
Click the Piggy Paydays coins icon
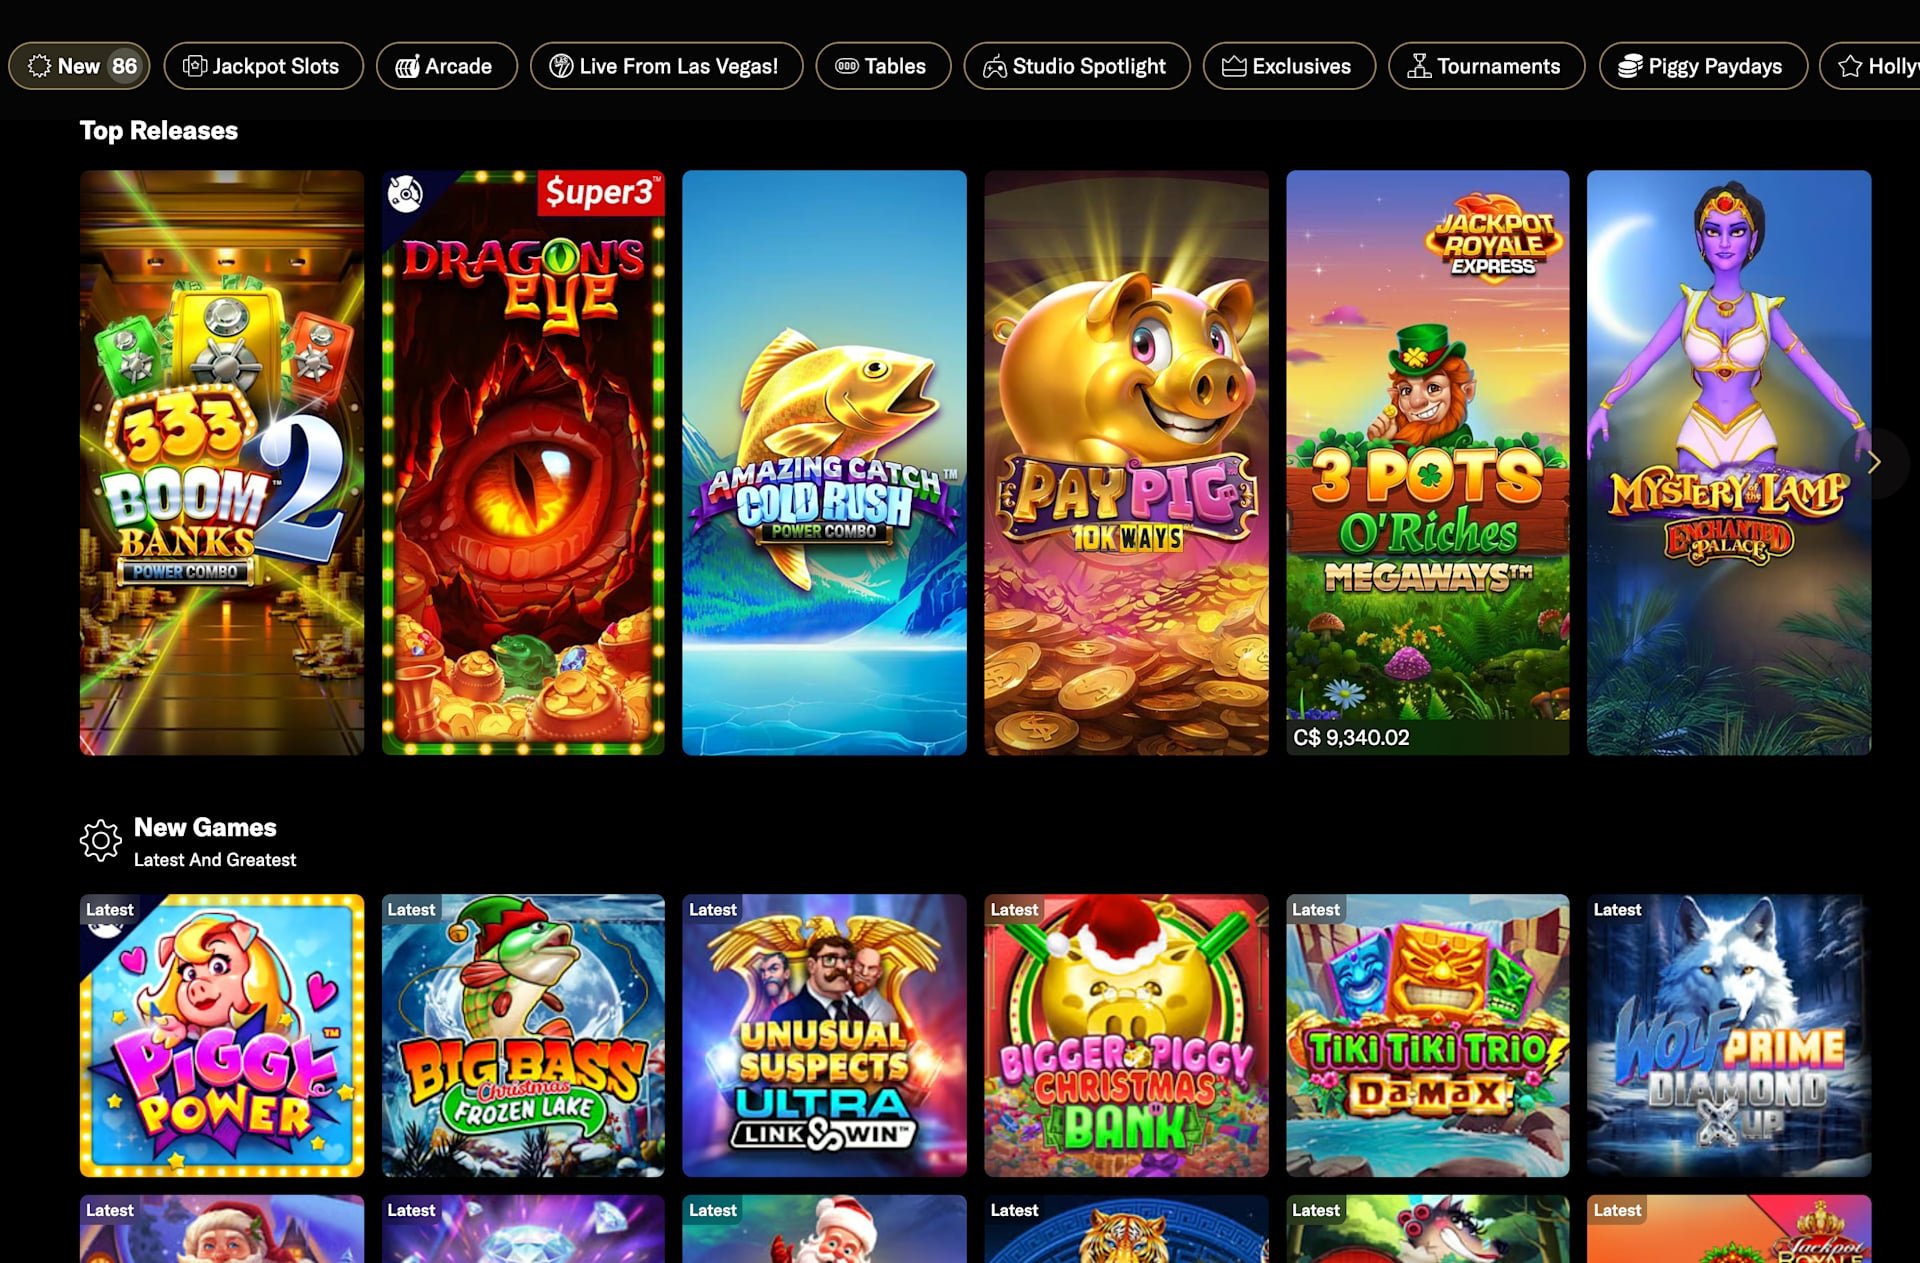[1630, 66]
